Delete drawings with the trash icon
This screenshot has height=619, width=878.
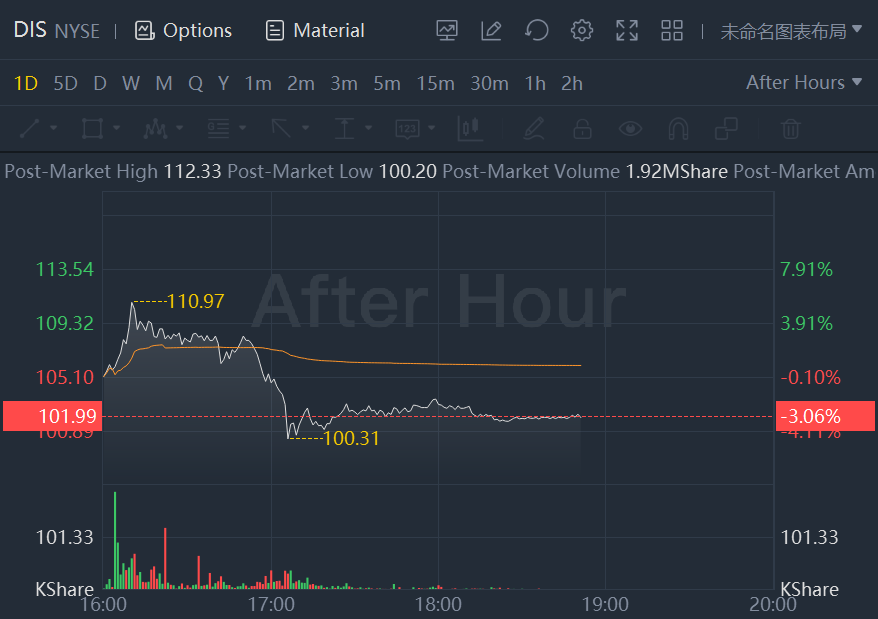[x=791, y=128]
